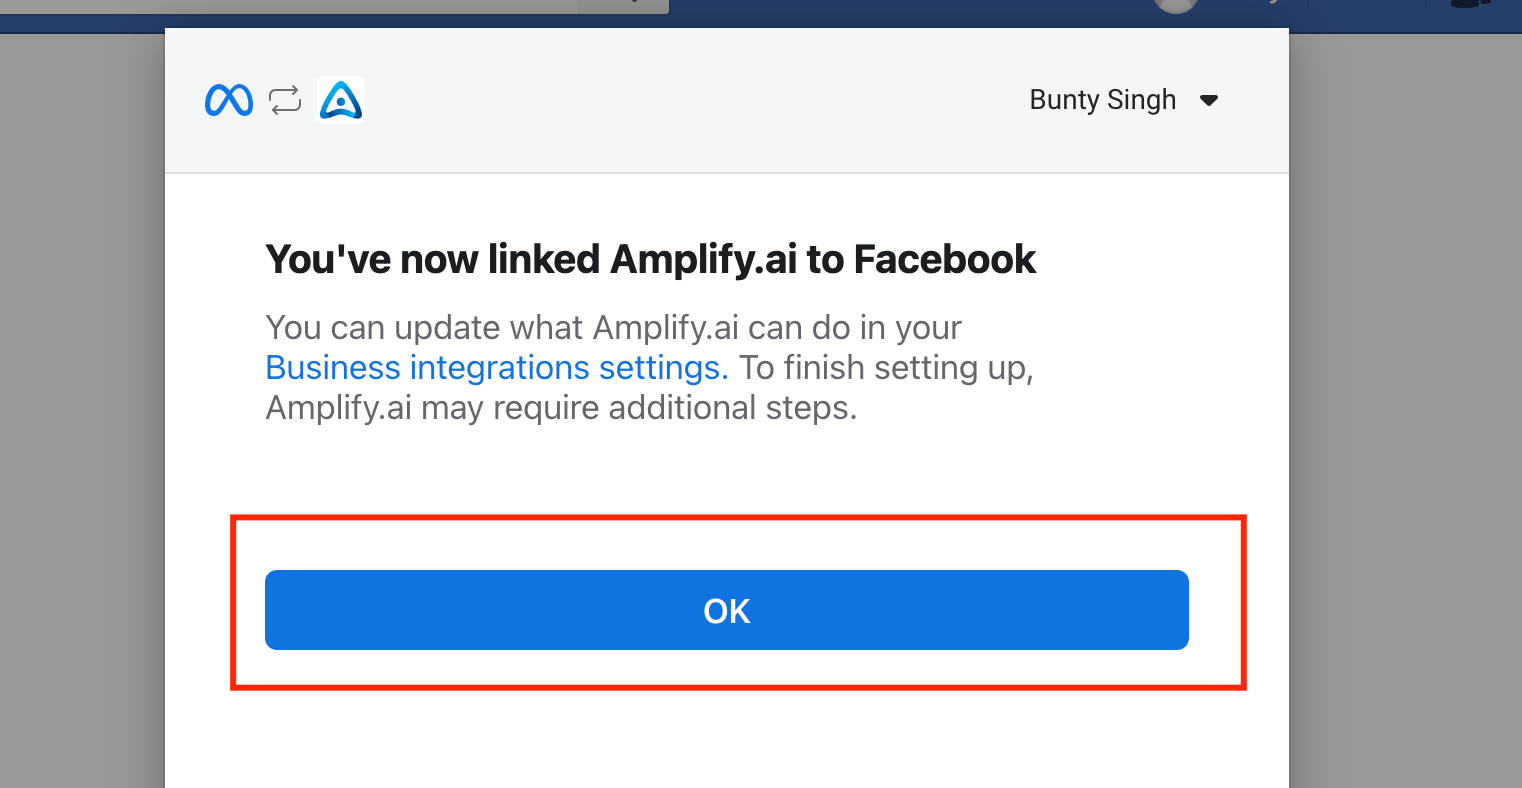1522x788 pixels.
Task: Click the Meta infinity logo
Action: pyautogui.click(x=229, y=100)
